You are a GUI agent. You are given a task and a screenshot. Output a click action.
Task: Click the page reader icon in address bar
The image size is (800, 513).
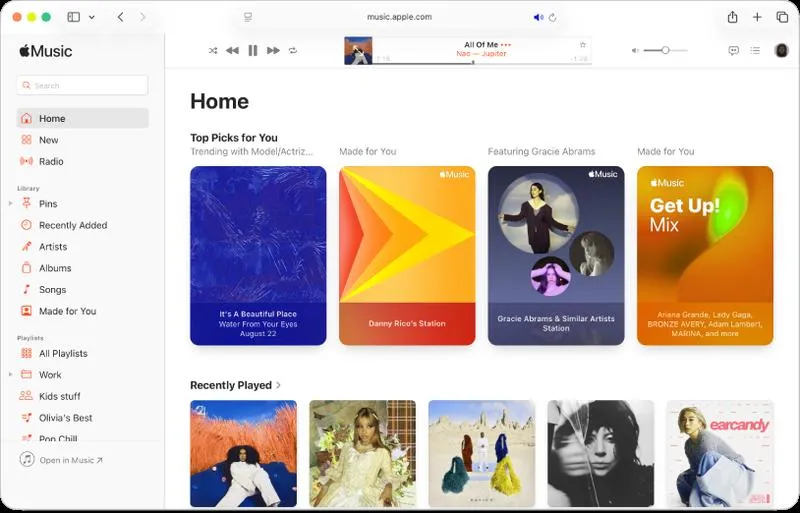[248, 17]
